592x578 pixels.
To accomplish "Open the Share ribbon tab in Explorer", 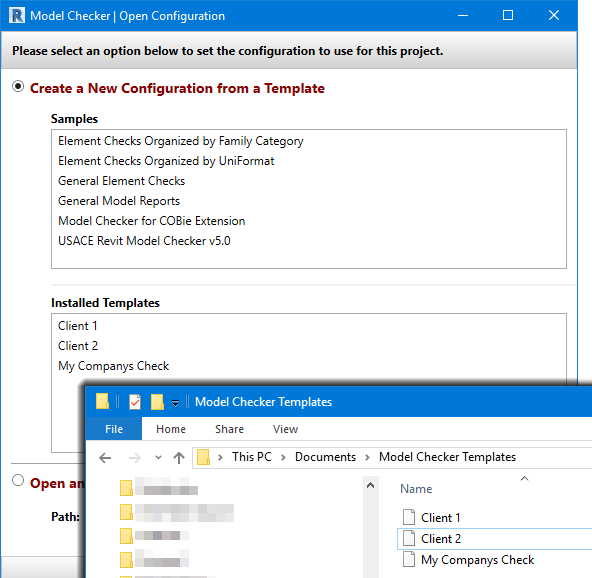I will click(x=229, y=429).
